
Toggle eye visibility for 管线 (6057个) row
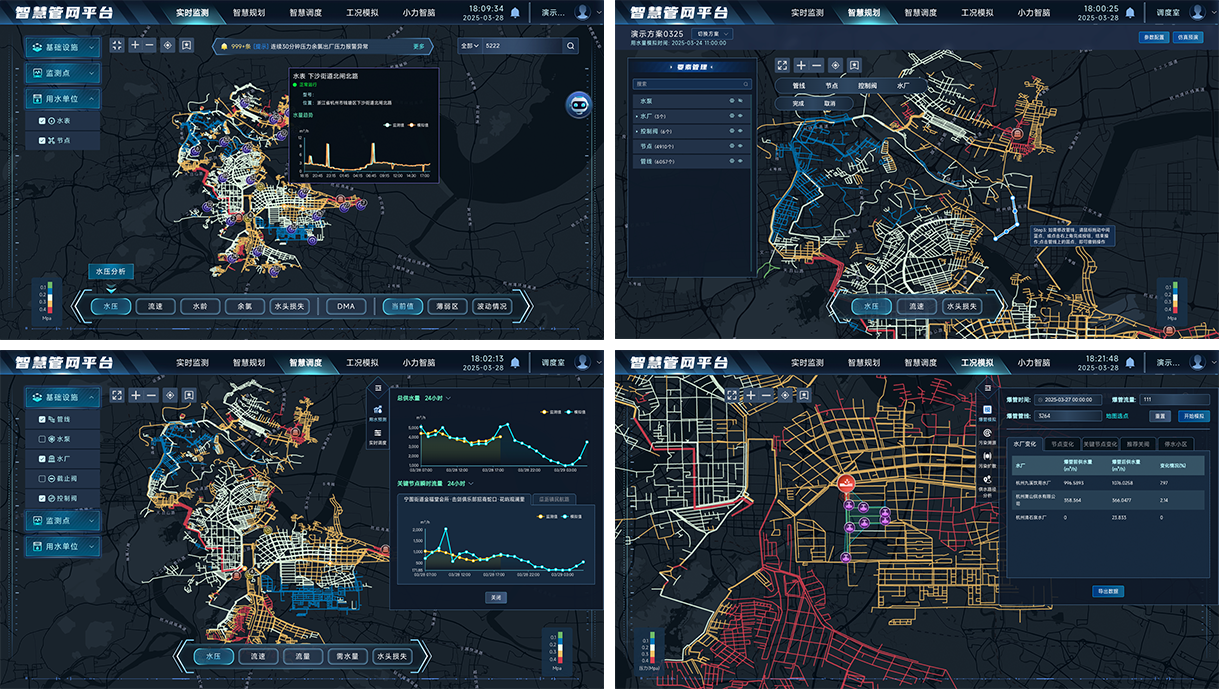pyautogui.click(x=741, y=161)
